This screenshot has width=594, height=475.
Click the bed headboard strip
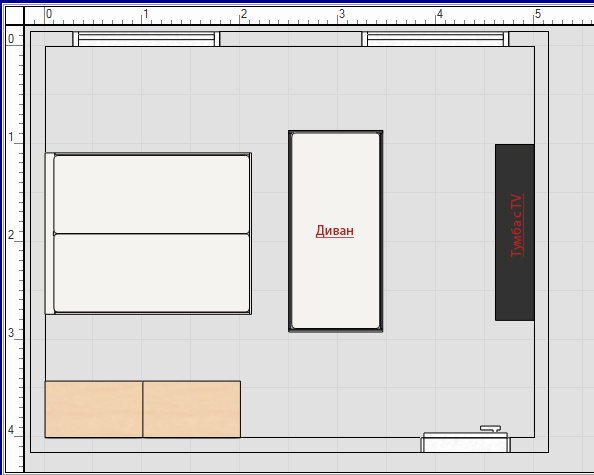point(49,233)
